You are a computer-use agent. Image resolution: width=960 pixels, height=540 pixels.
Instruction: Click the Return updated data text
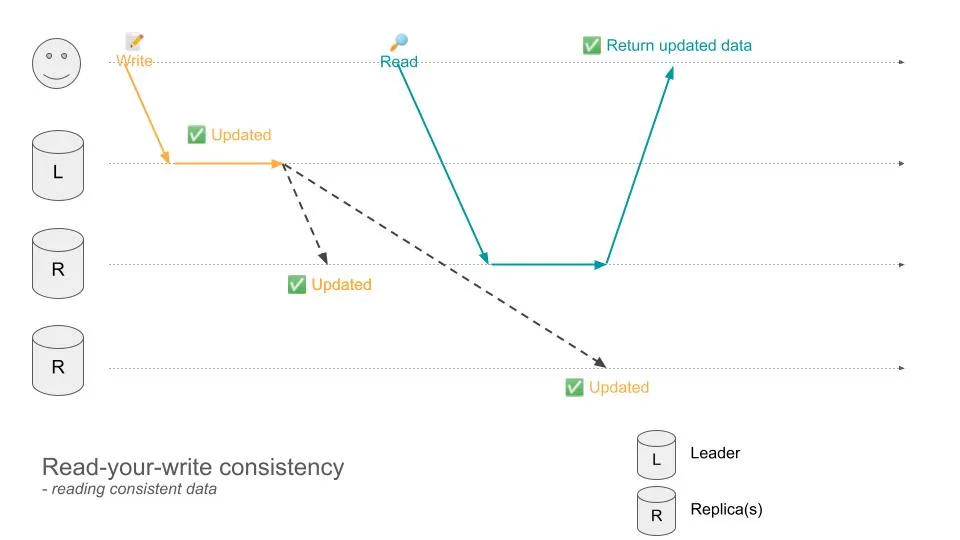coord(679,45)
